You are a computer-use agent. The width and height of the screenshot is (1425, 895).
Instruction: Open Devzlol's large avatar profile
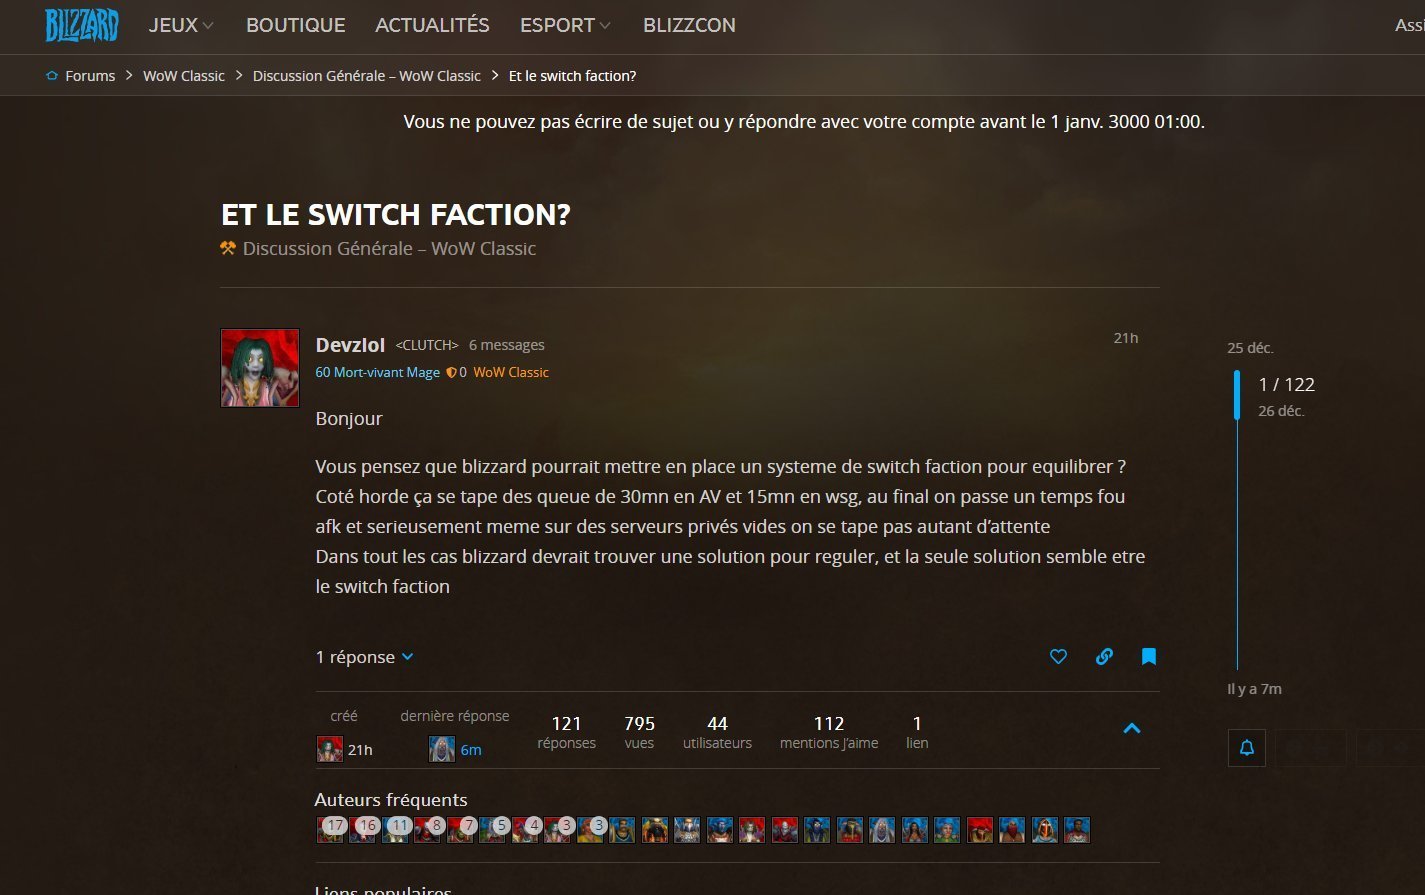click(x=260, y=368)
